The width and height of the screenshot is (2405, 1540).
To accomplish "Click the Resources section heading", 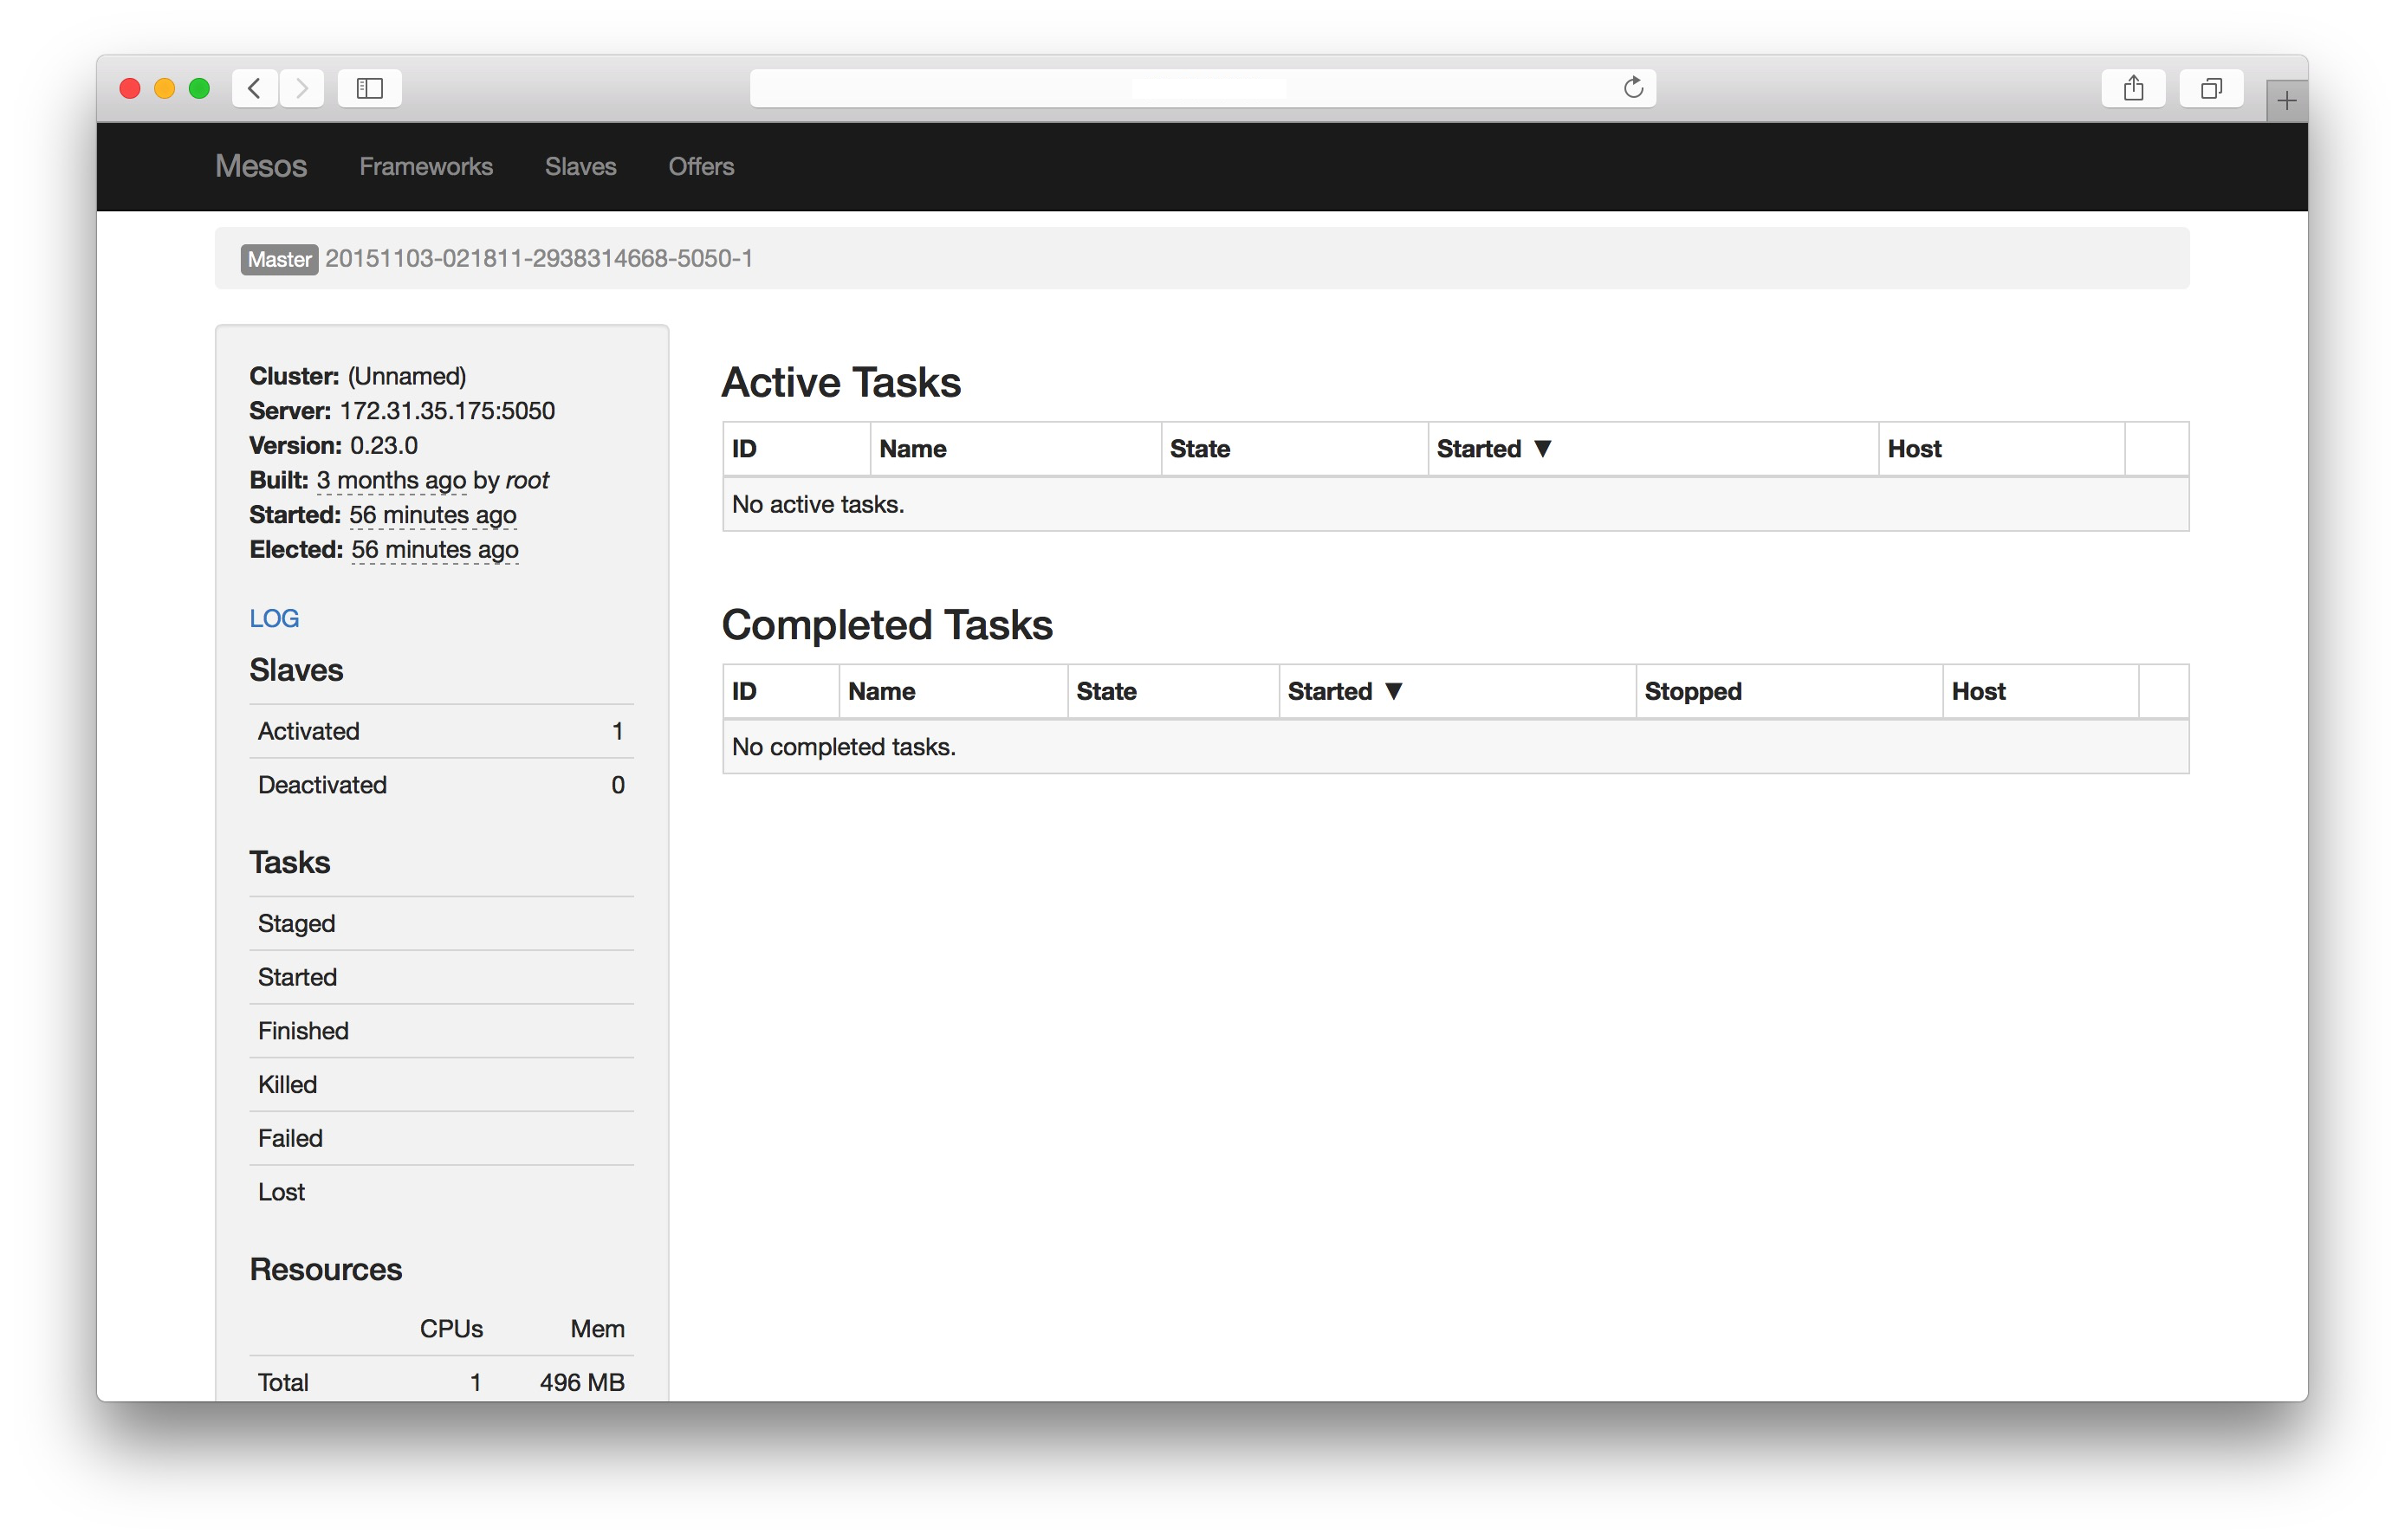I will tap(326, 1269).
